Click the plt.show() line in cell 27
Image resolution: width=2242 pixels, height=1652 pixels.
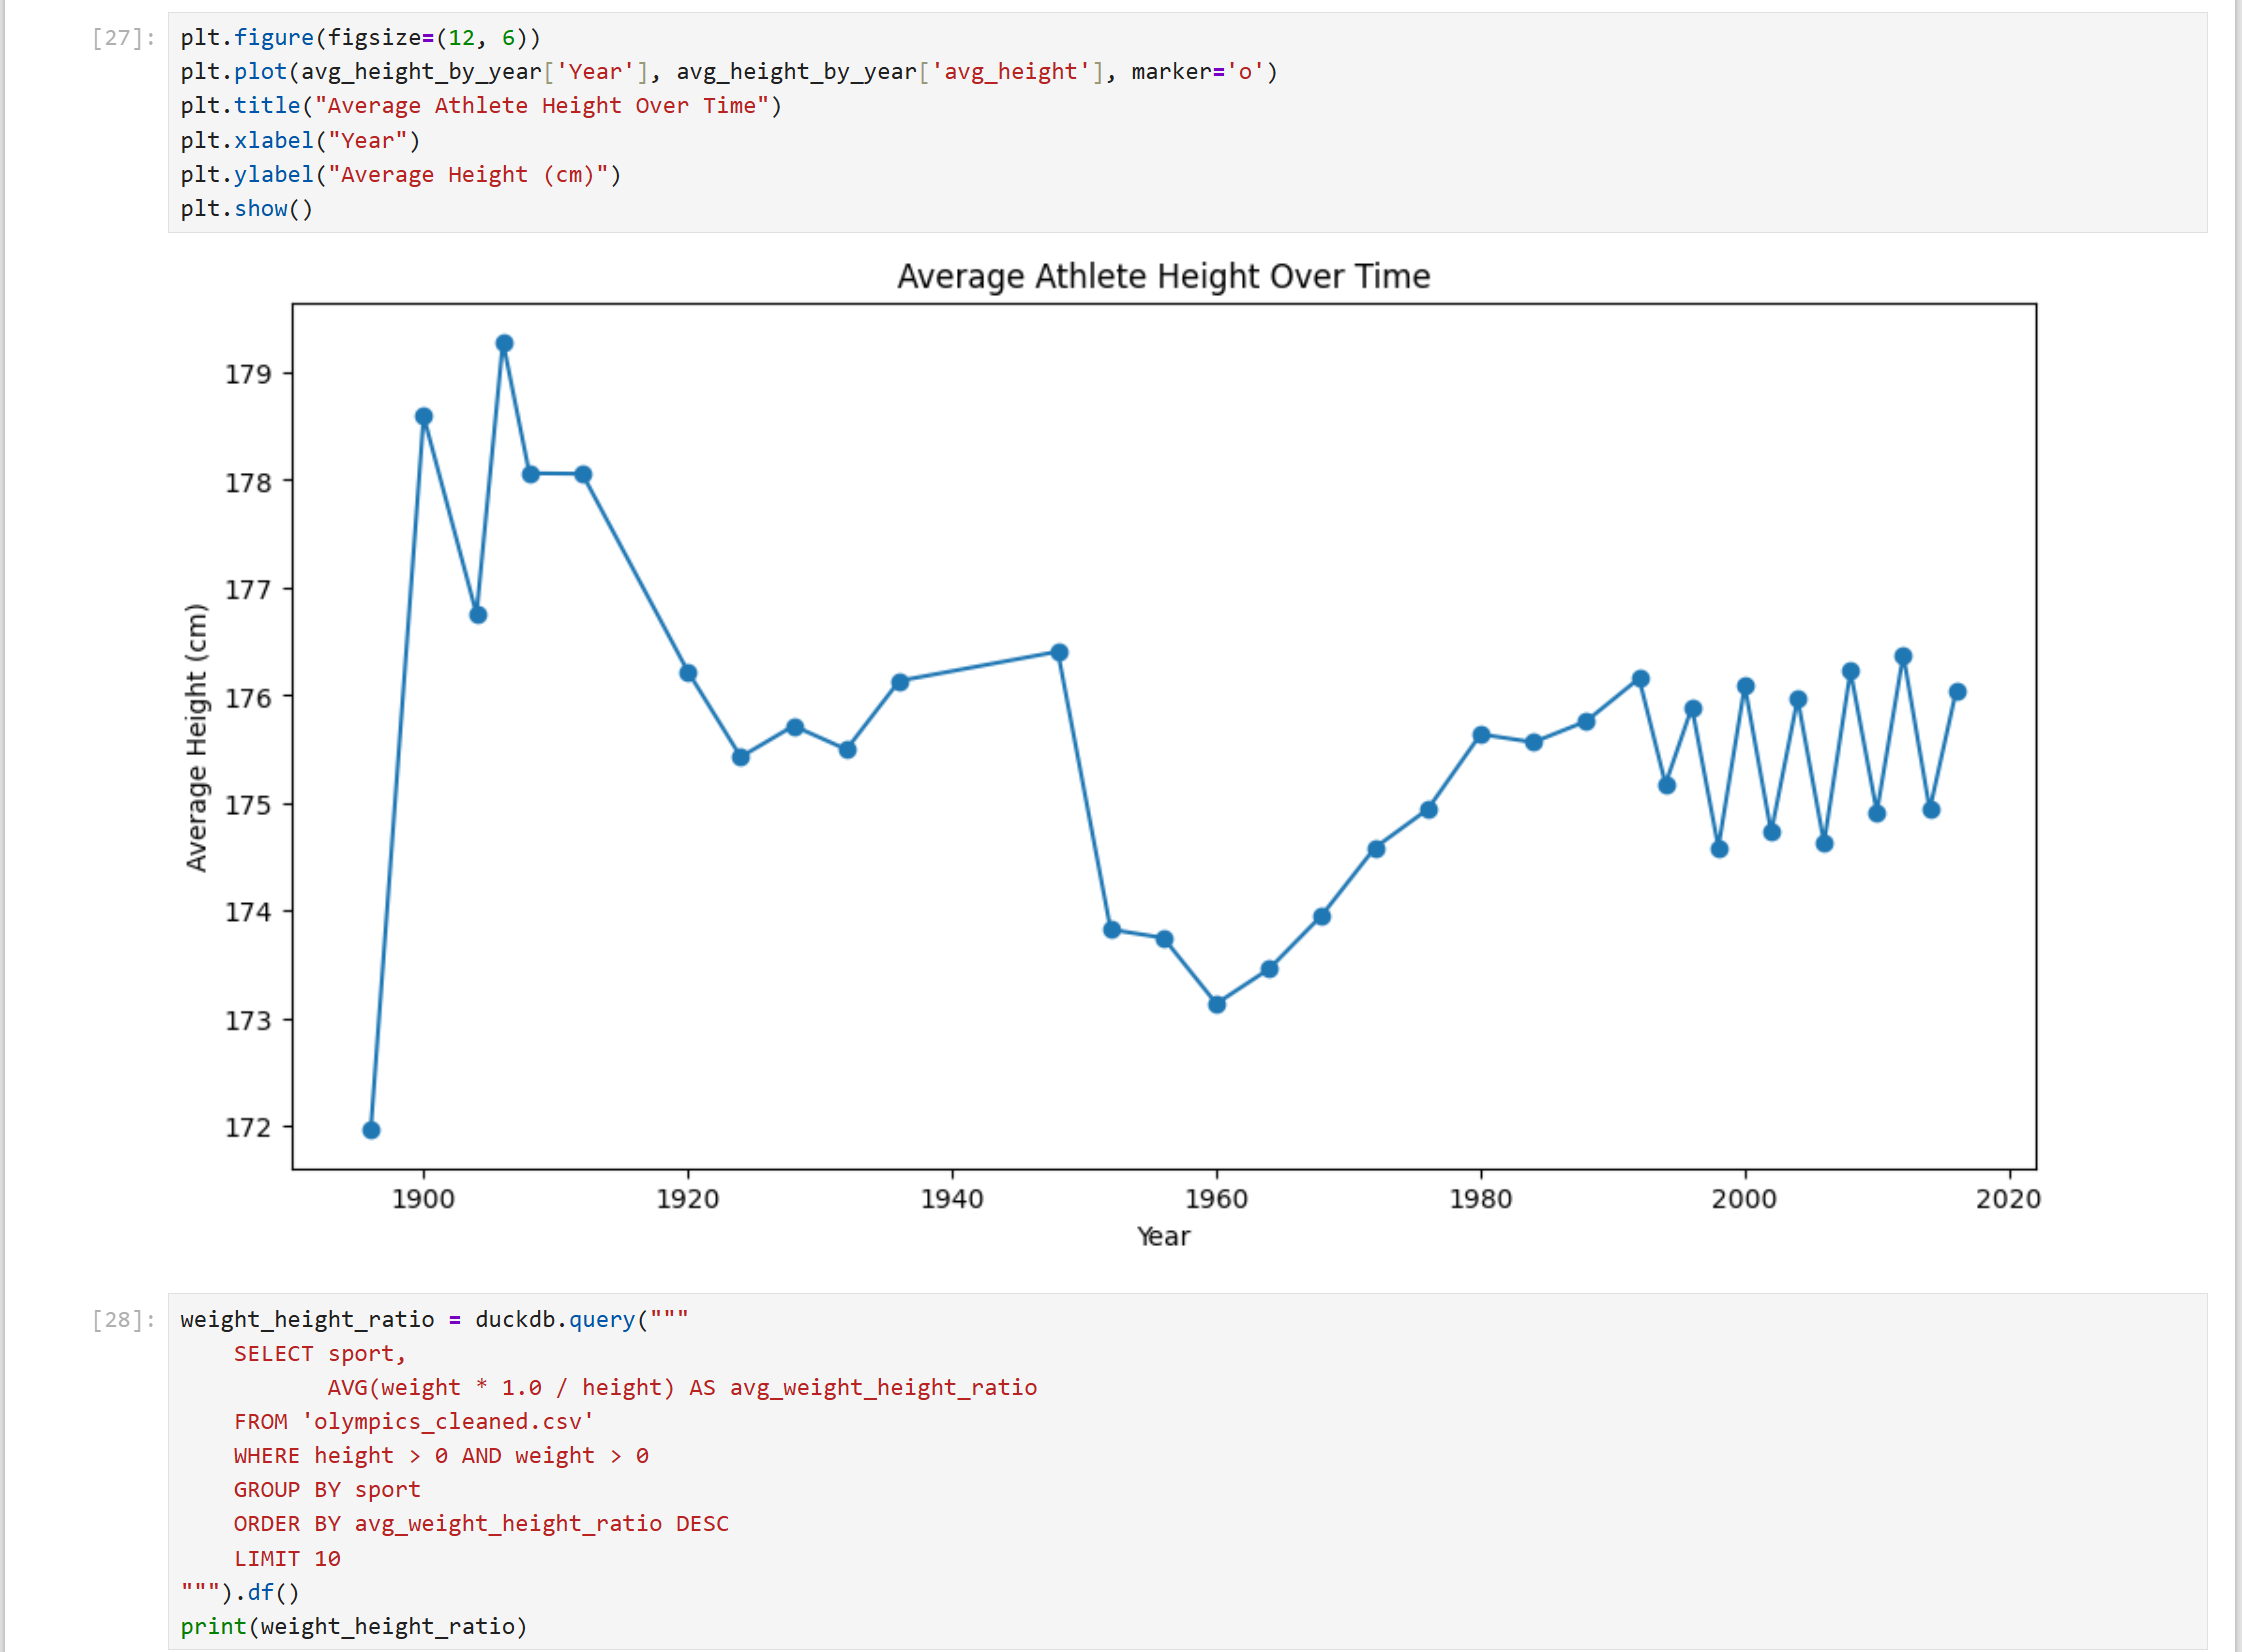(246, 209)
